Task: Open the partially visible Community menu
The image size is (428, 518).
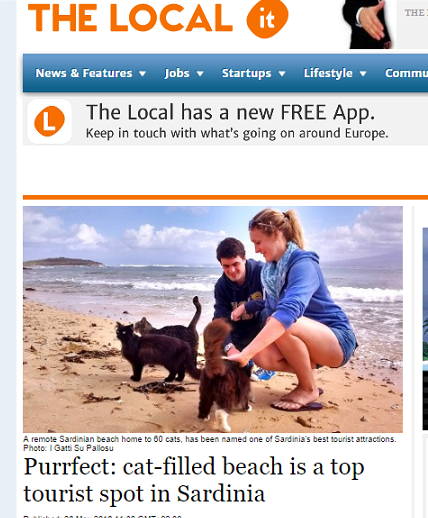Action: click(406, 73)
